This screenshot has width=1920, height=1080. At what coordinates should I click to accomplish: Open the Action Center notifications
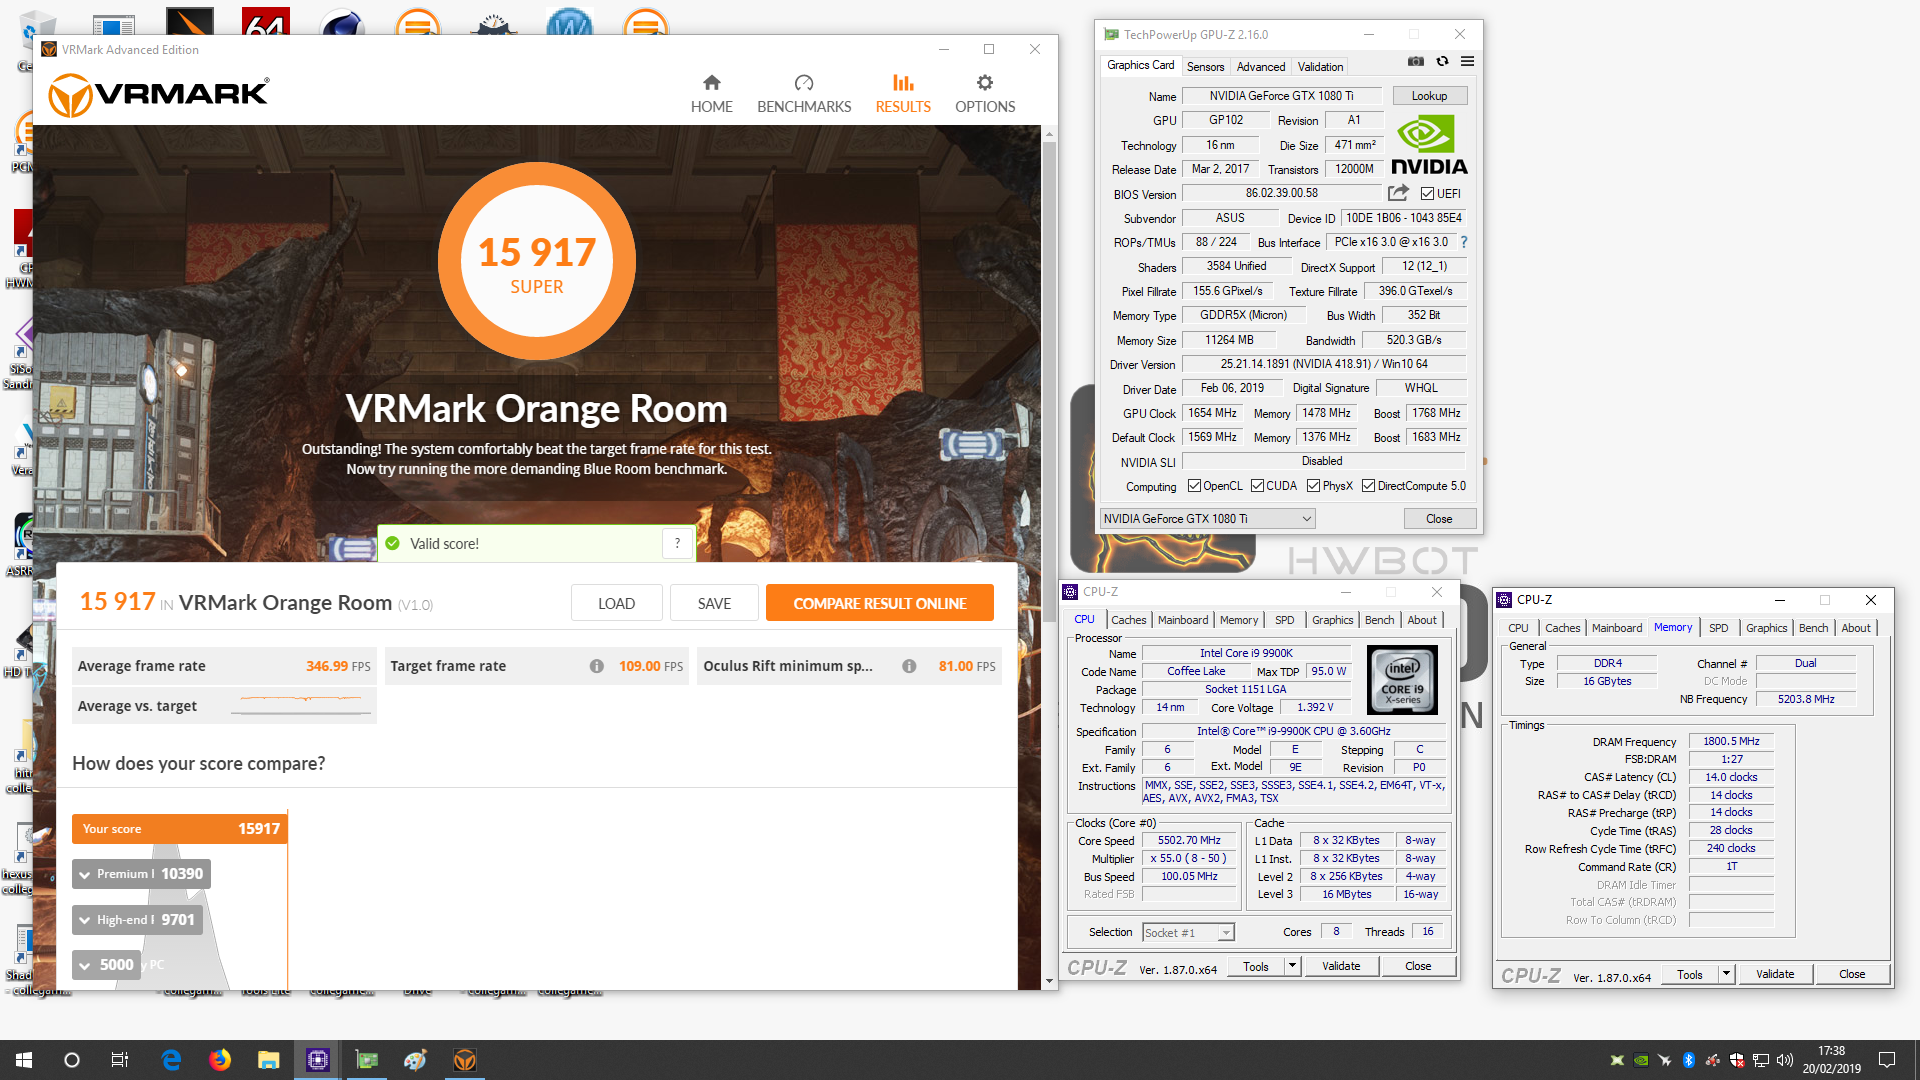(x=1887, y=1060)
